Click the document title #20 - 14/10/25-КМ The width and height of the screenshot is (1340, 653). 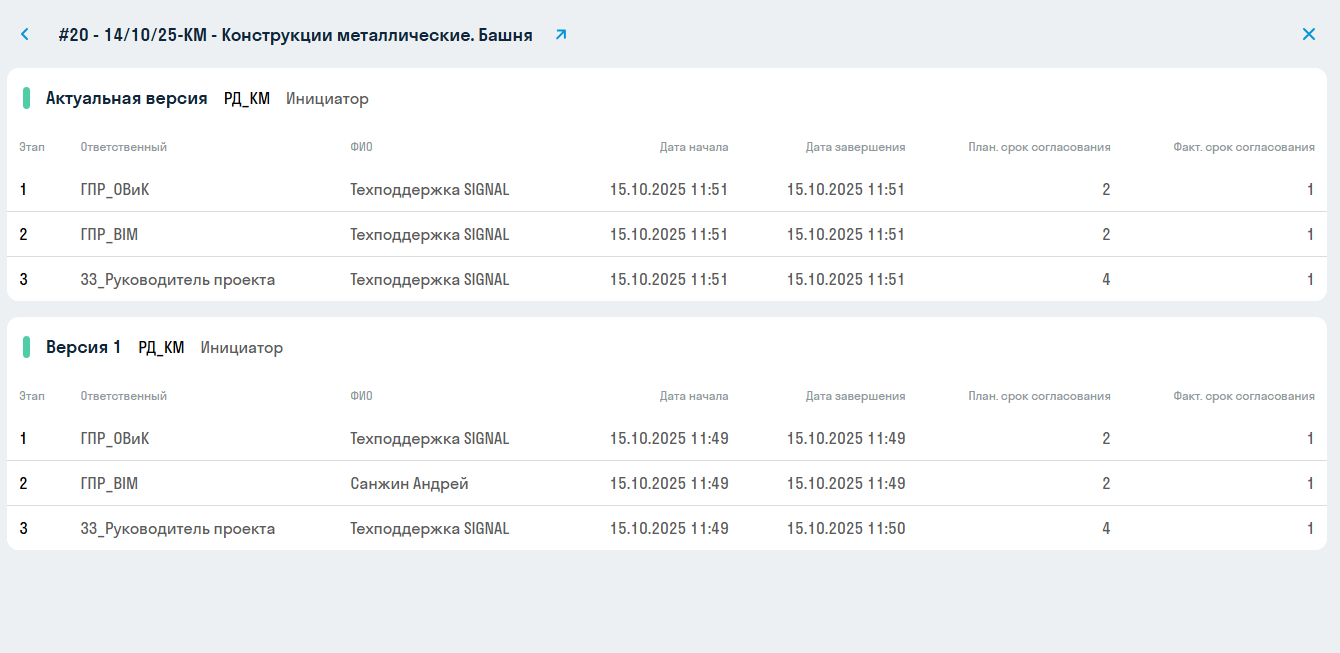[x=295, y=35]
